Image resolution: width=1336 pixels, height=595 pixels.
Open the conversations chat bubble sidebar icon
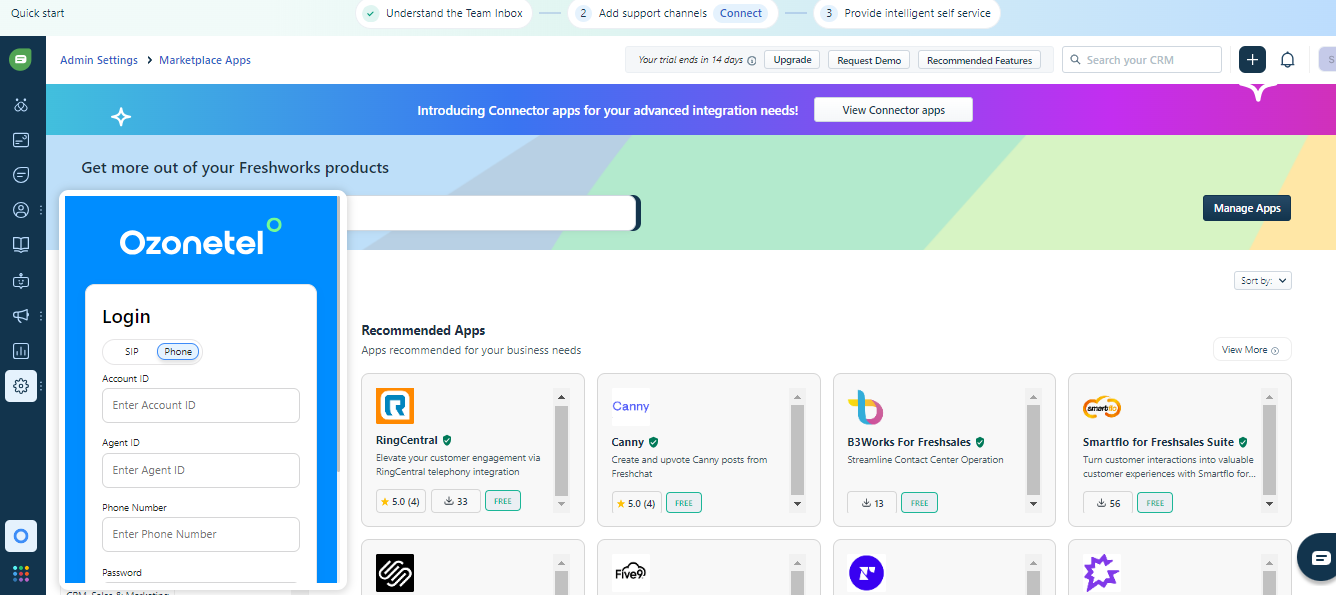click(21, 175)
